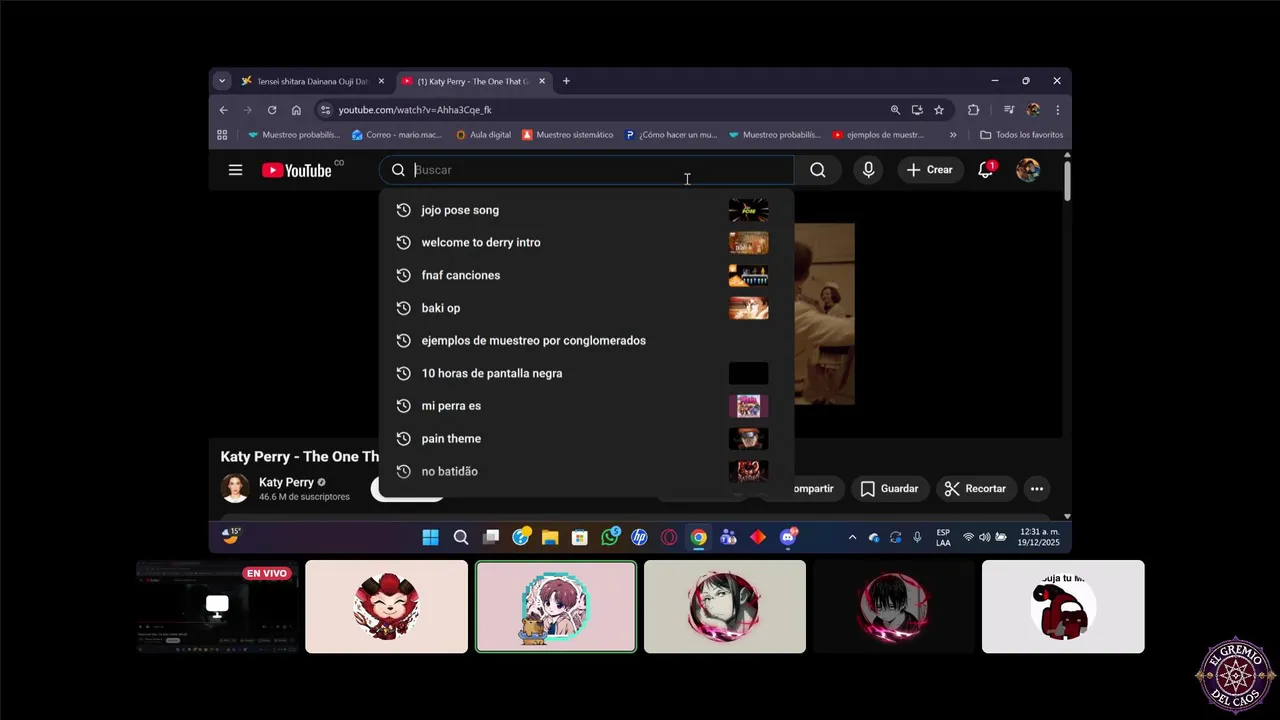This screenshot has width=1280, height=720.
Task: Click the history clock icon beside 'pain theme'
Action: click(404, 439)
